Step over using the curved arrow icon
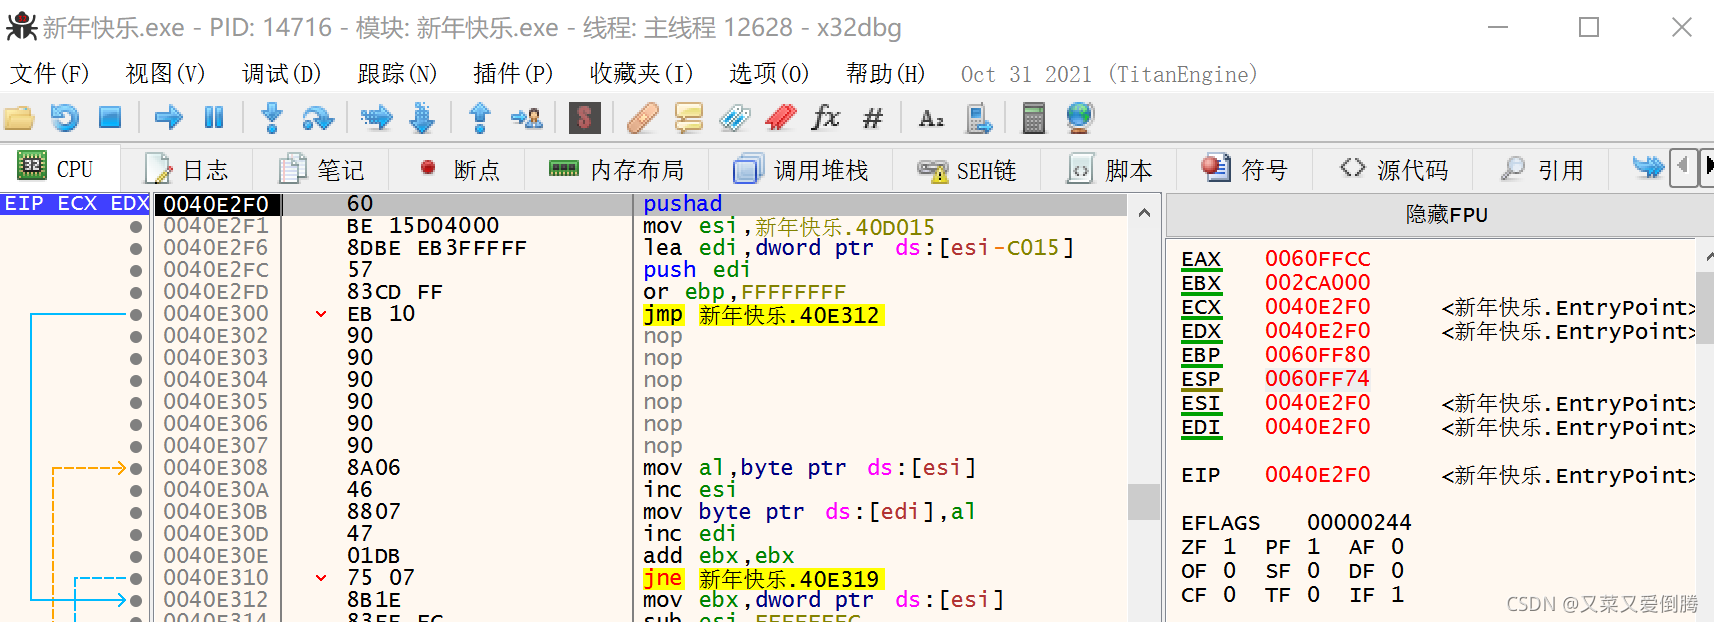Screen dimensions: 1714x622 tap(318, 118)
